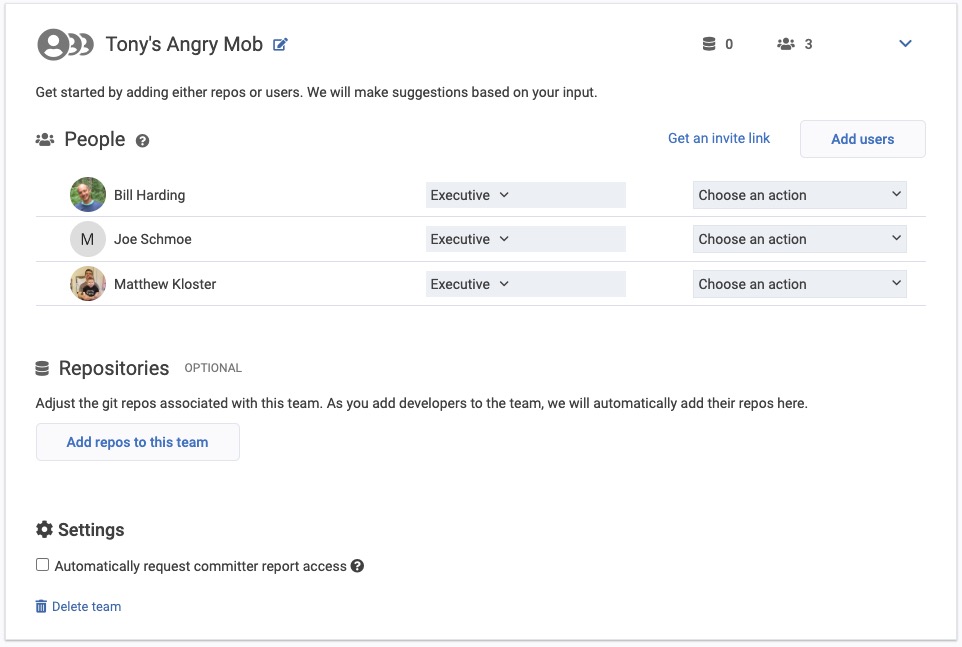Screen dimensions: 962x647
Task: Click the help icon next to People
Action: coord(142,141)
